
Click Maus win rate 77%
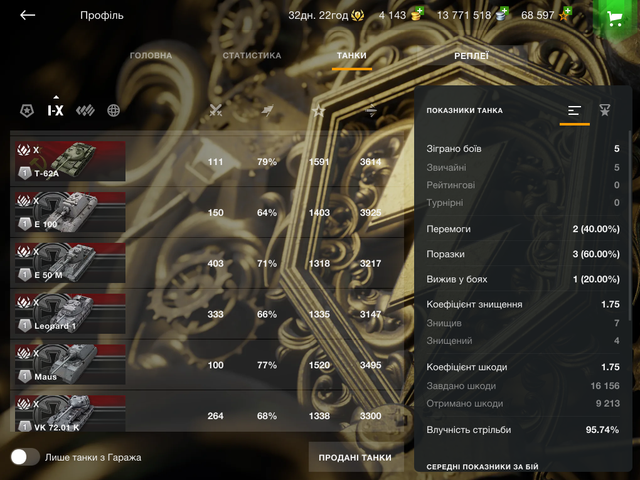267,365
